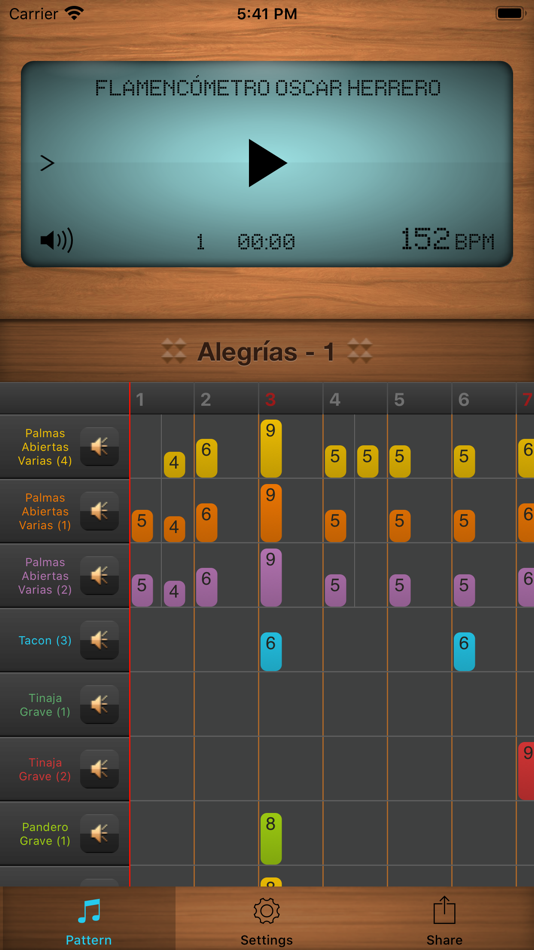Image resolution: width=534 pixels, height=950 pixels.
Task: Tap the FLAMENCÓMETRO OSCAR HERRERO title
Action: pos(267,88)
